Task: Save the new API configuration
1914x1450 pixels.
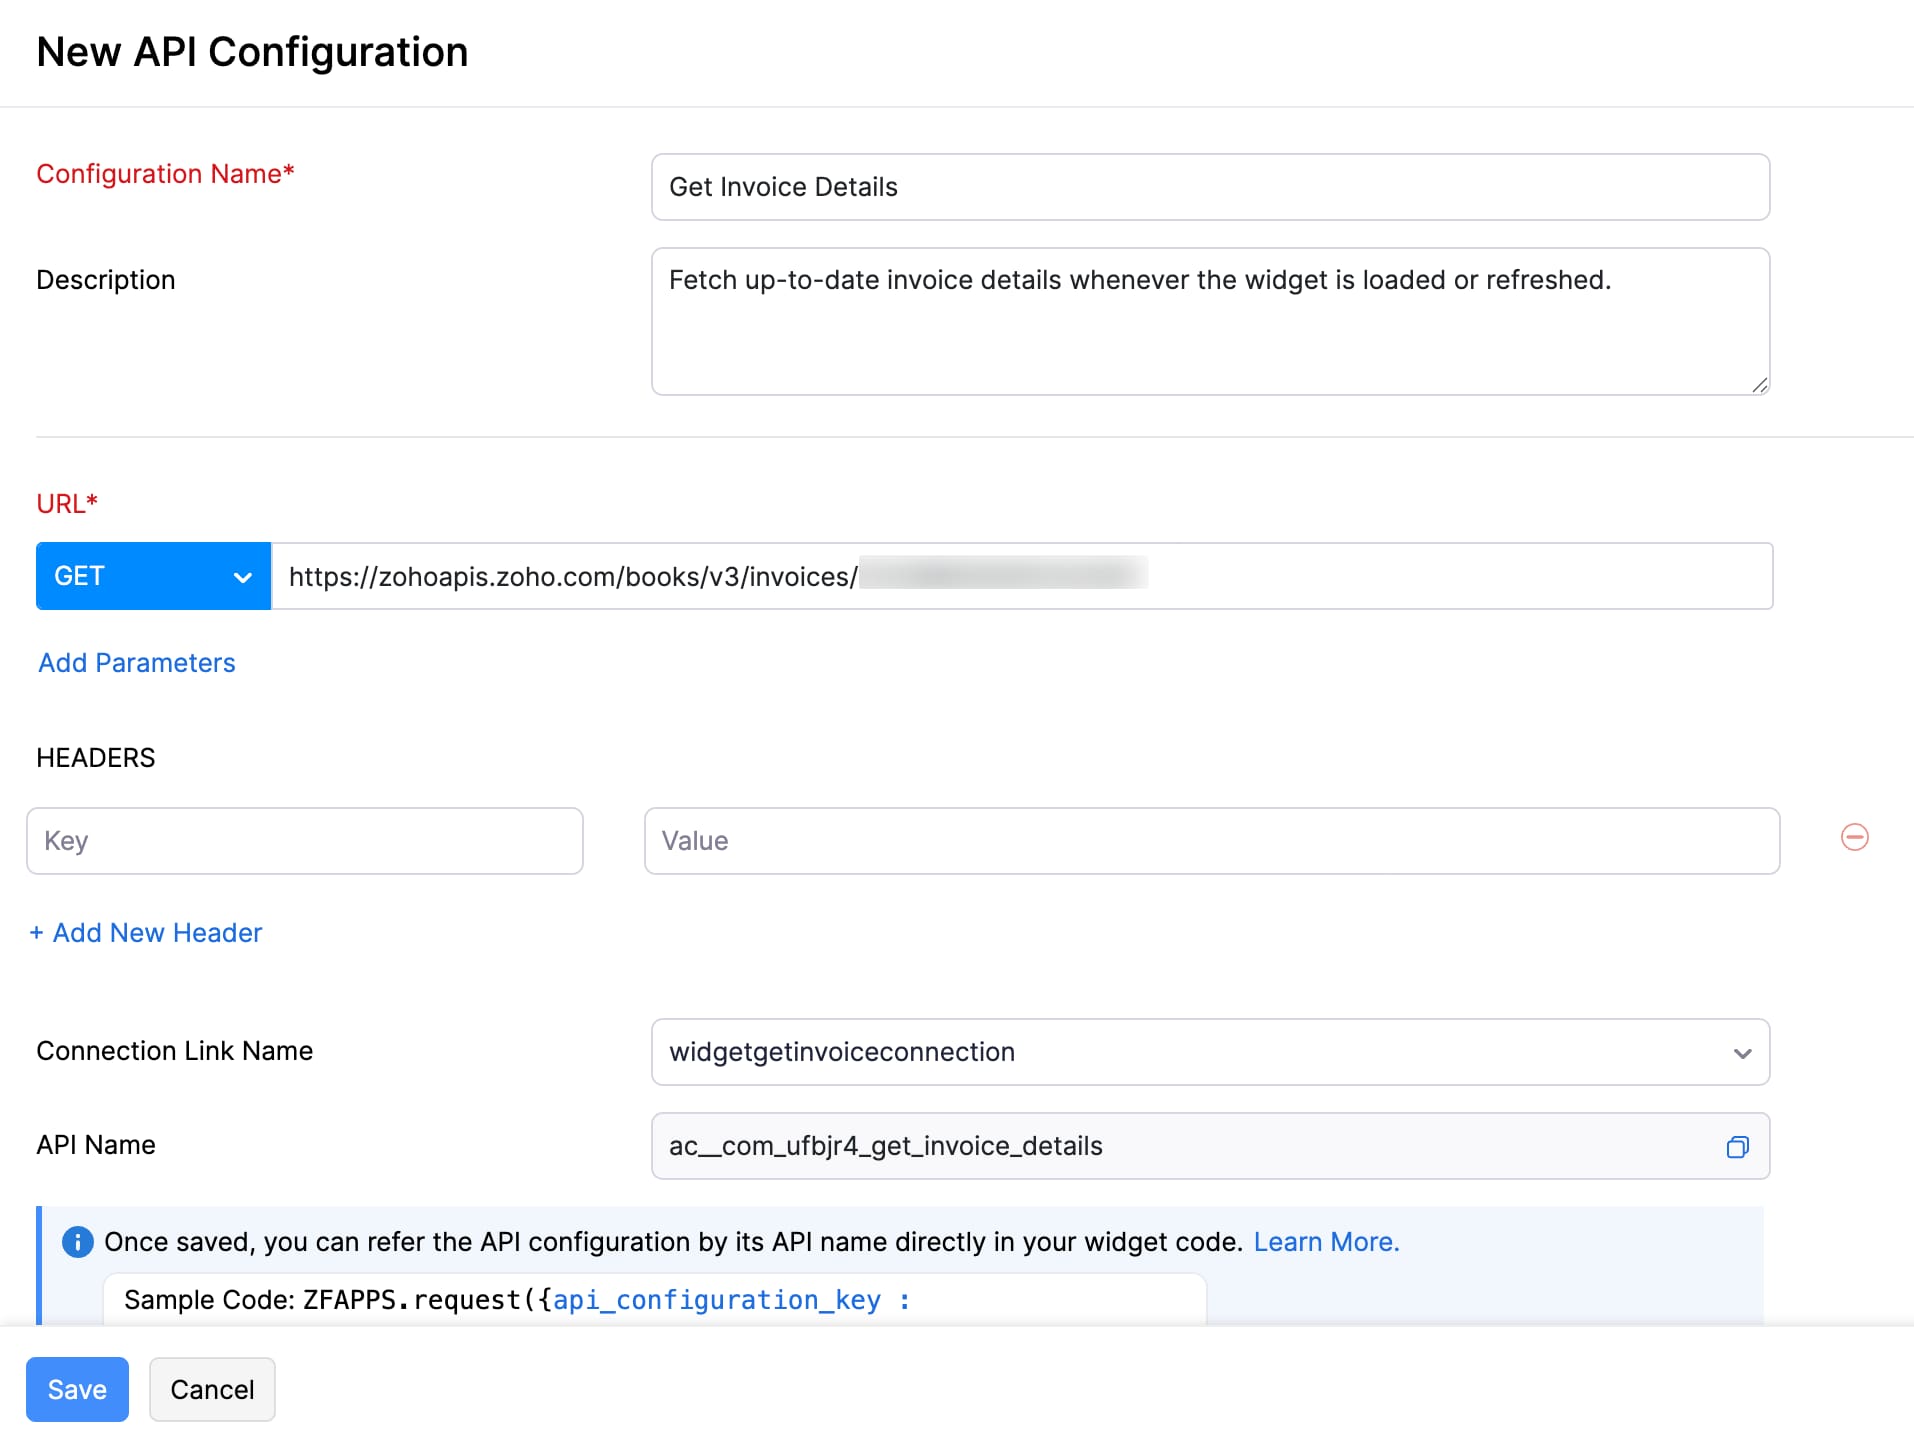Action: coord(77,1389)
